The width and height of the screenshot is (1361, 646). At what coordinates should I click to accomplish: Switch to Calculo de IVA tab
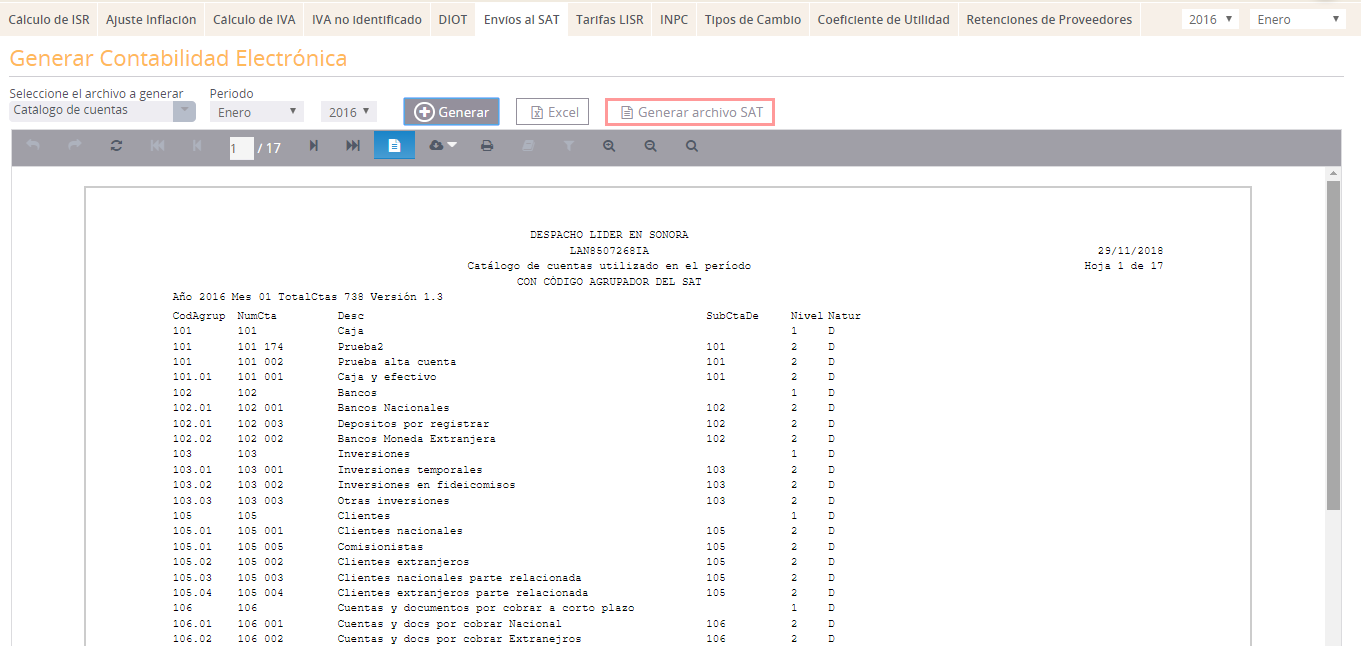coord(254,19)
